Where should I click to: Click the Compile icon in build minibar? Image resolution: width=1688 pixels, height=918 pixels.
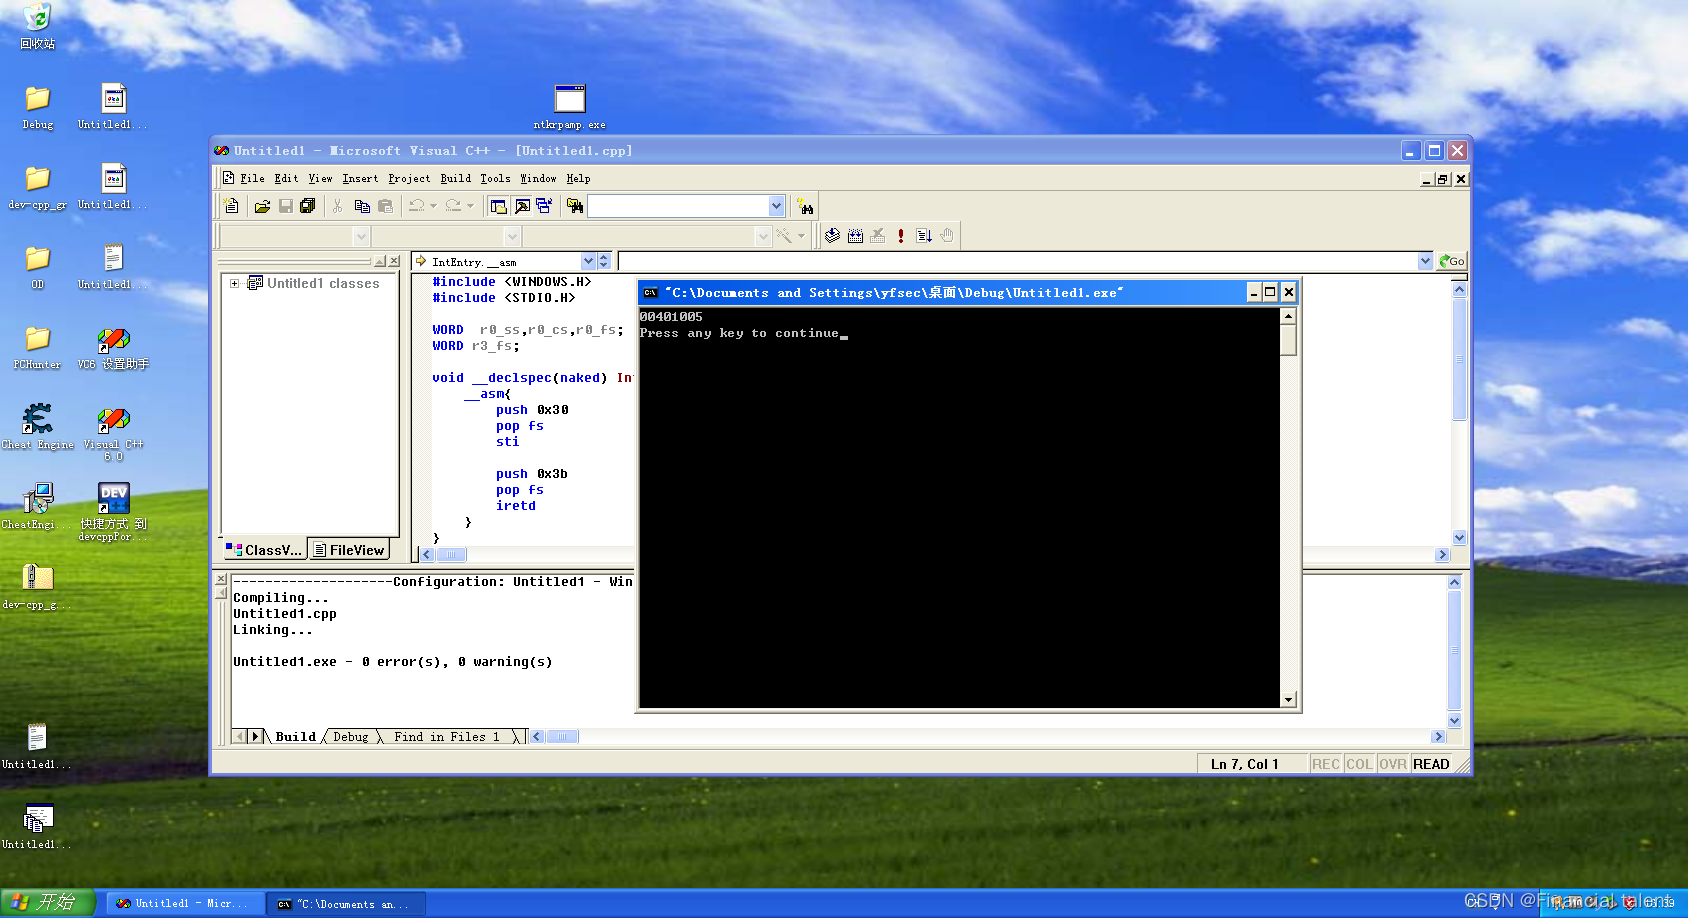[832, 236]
